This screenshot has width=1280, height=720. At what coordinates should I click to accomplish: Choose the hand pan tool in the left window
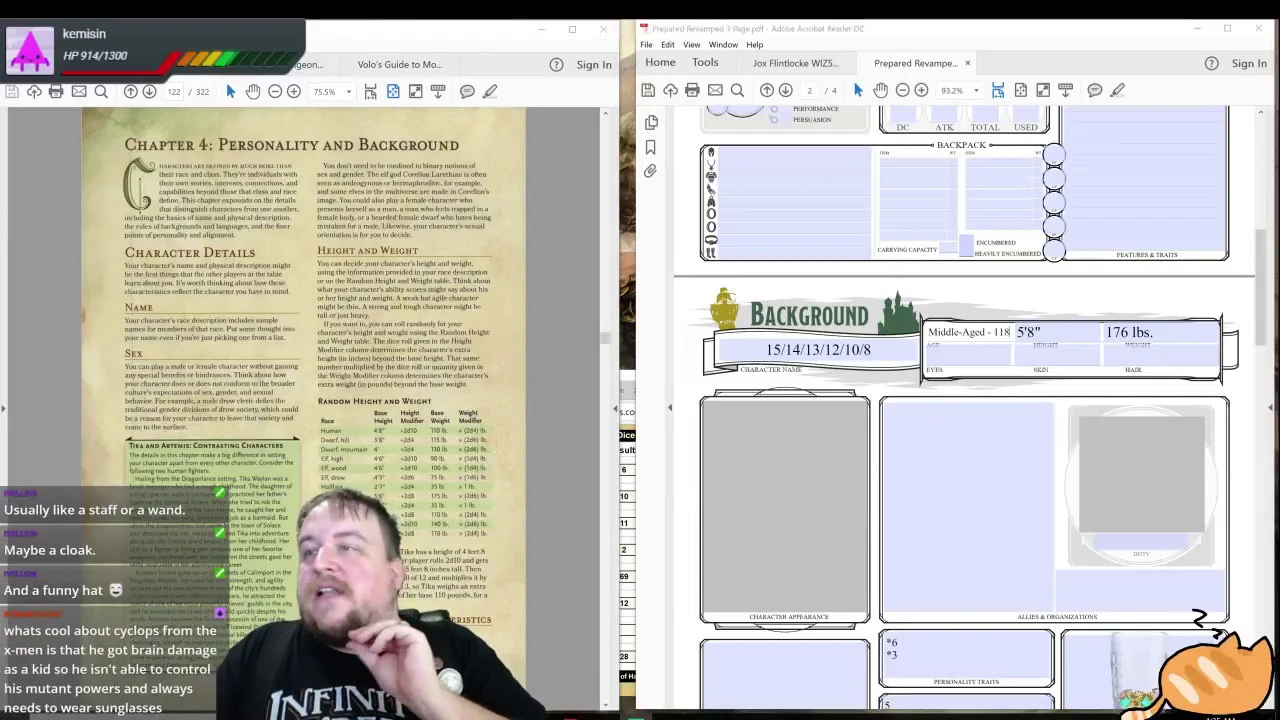[x=253, y=91]
